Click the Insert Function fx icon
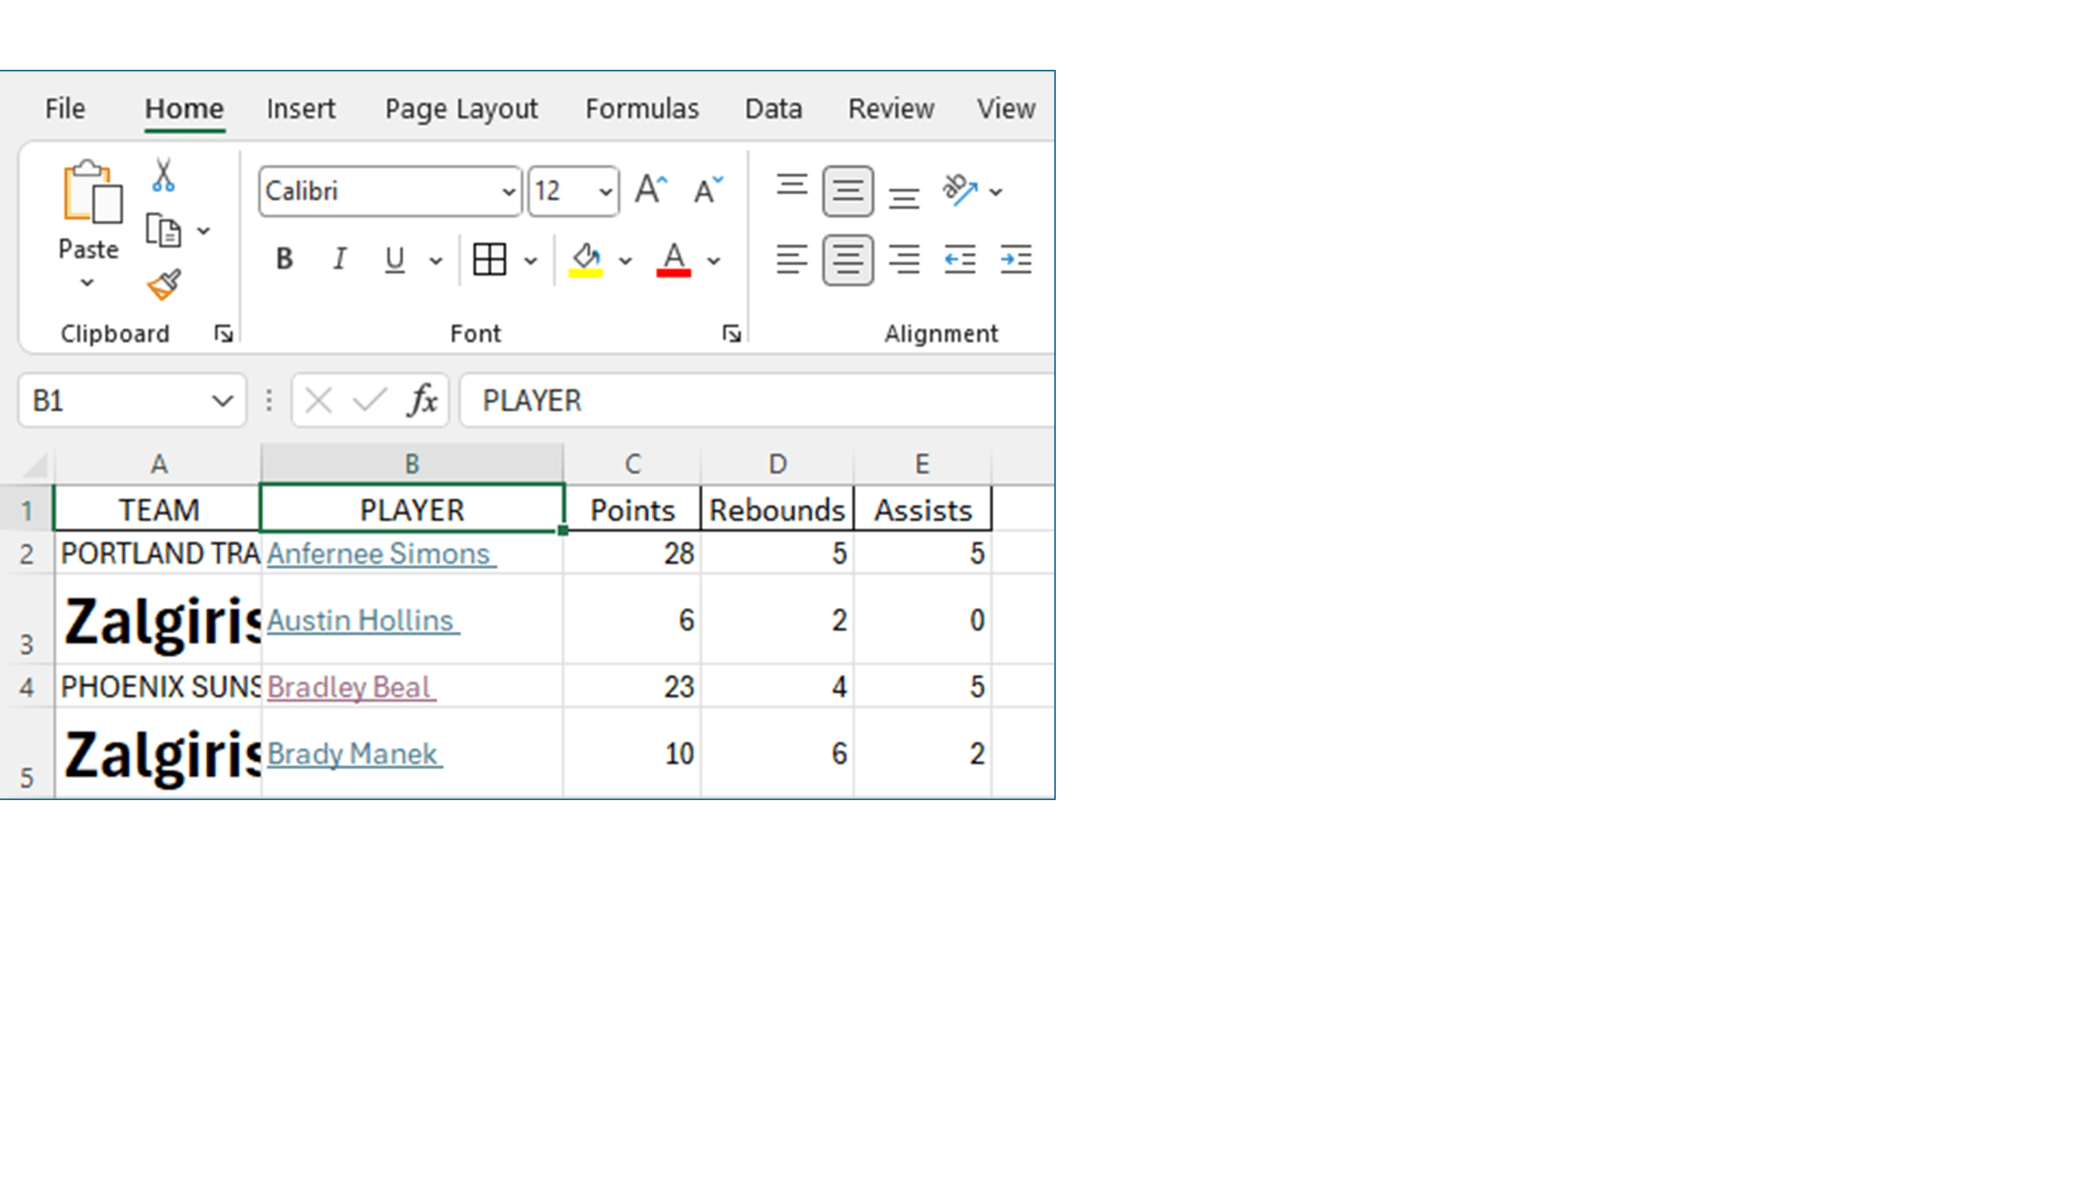2100x1181 pixels. (423, 401)
